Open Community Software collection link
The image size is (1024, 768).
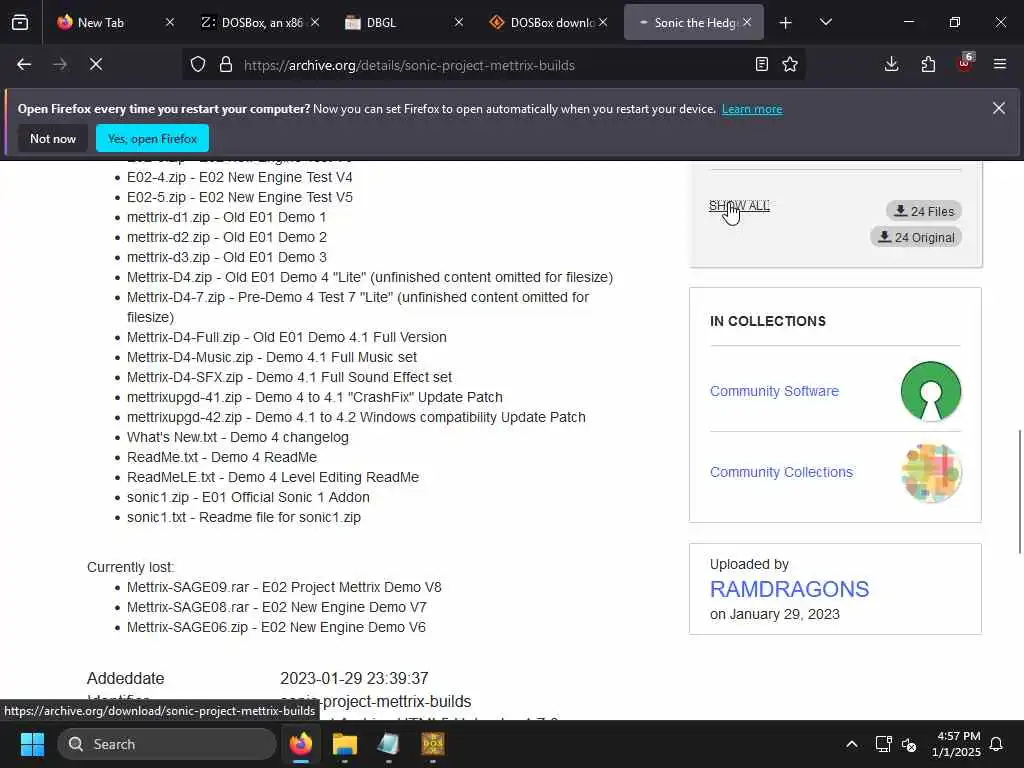pyautogui.click(x=775, y=391)
